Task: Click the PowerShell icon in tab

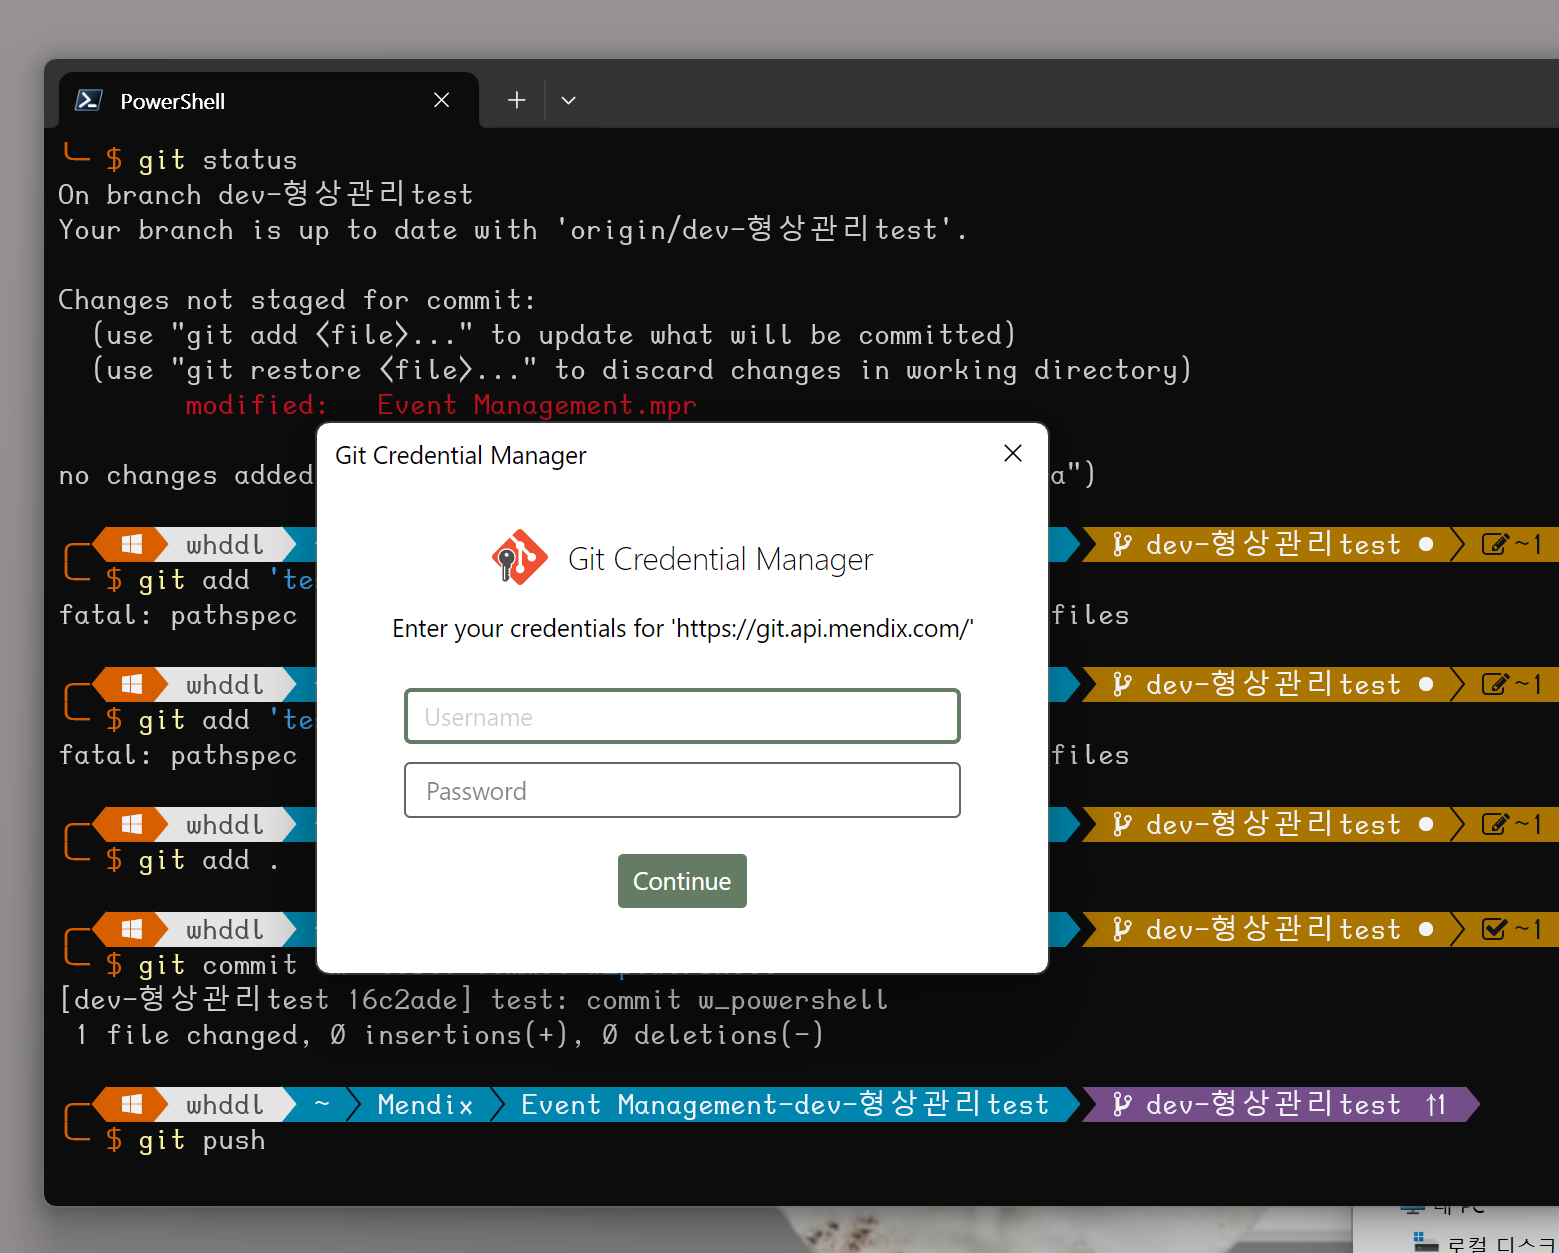Action: pos(89,100)
